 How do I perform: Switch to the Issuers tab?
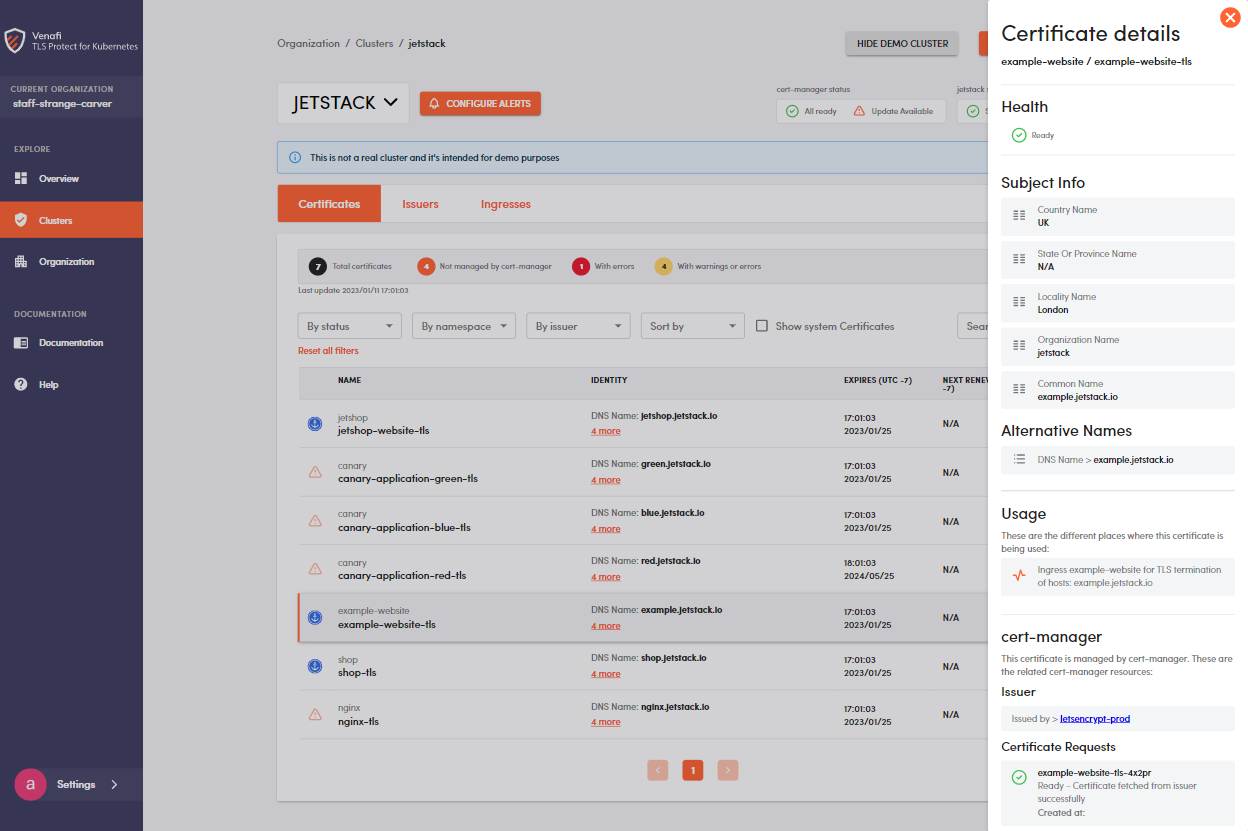420,204
